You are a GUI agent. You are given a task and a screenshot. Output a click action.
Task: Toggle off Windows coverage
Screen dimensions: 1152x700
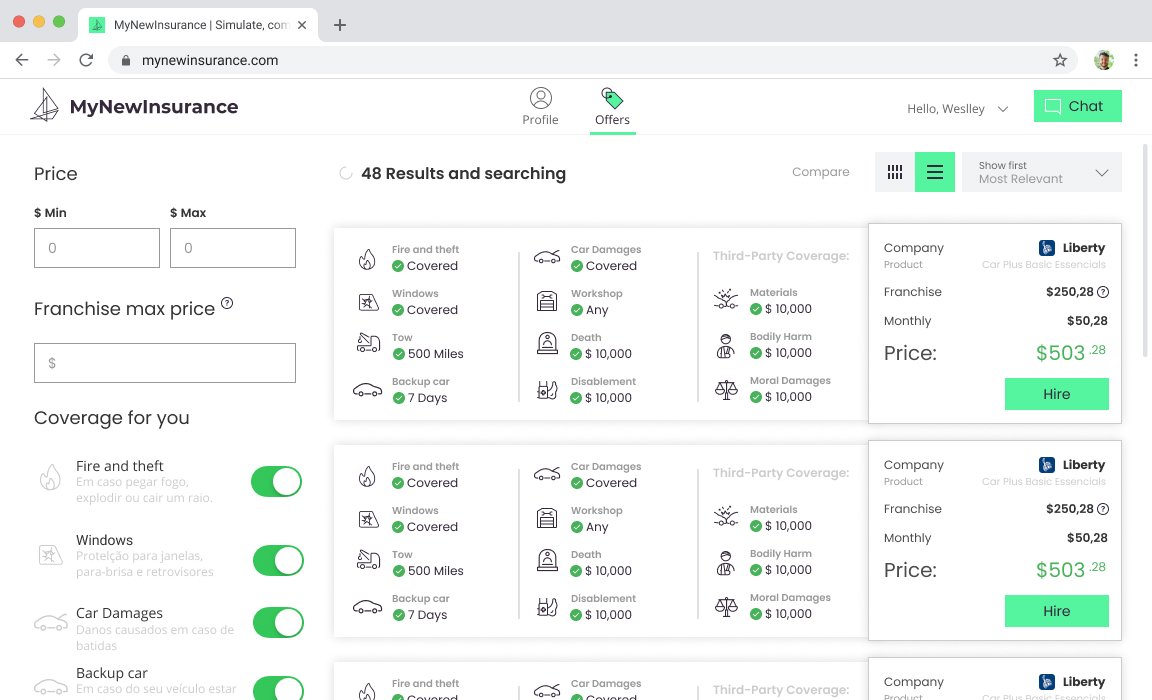(277, 560)
